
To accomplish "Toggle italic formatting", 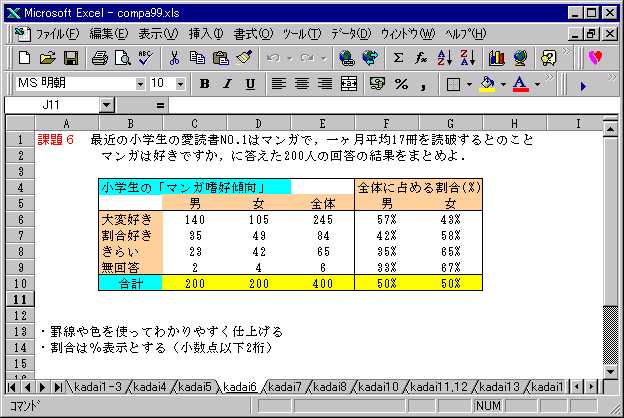I will click(x=227, y=84).
